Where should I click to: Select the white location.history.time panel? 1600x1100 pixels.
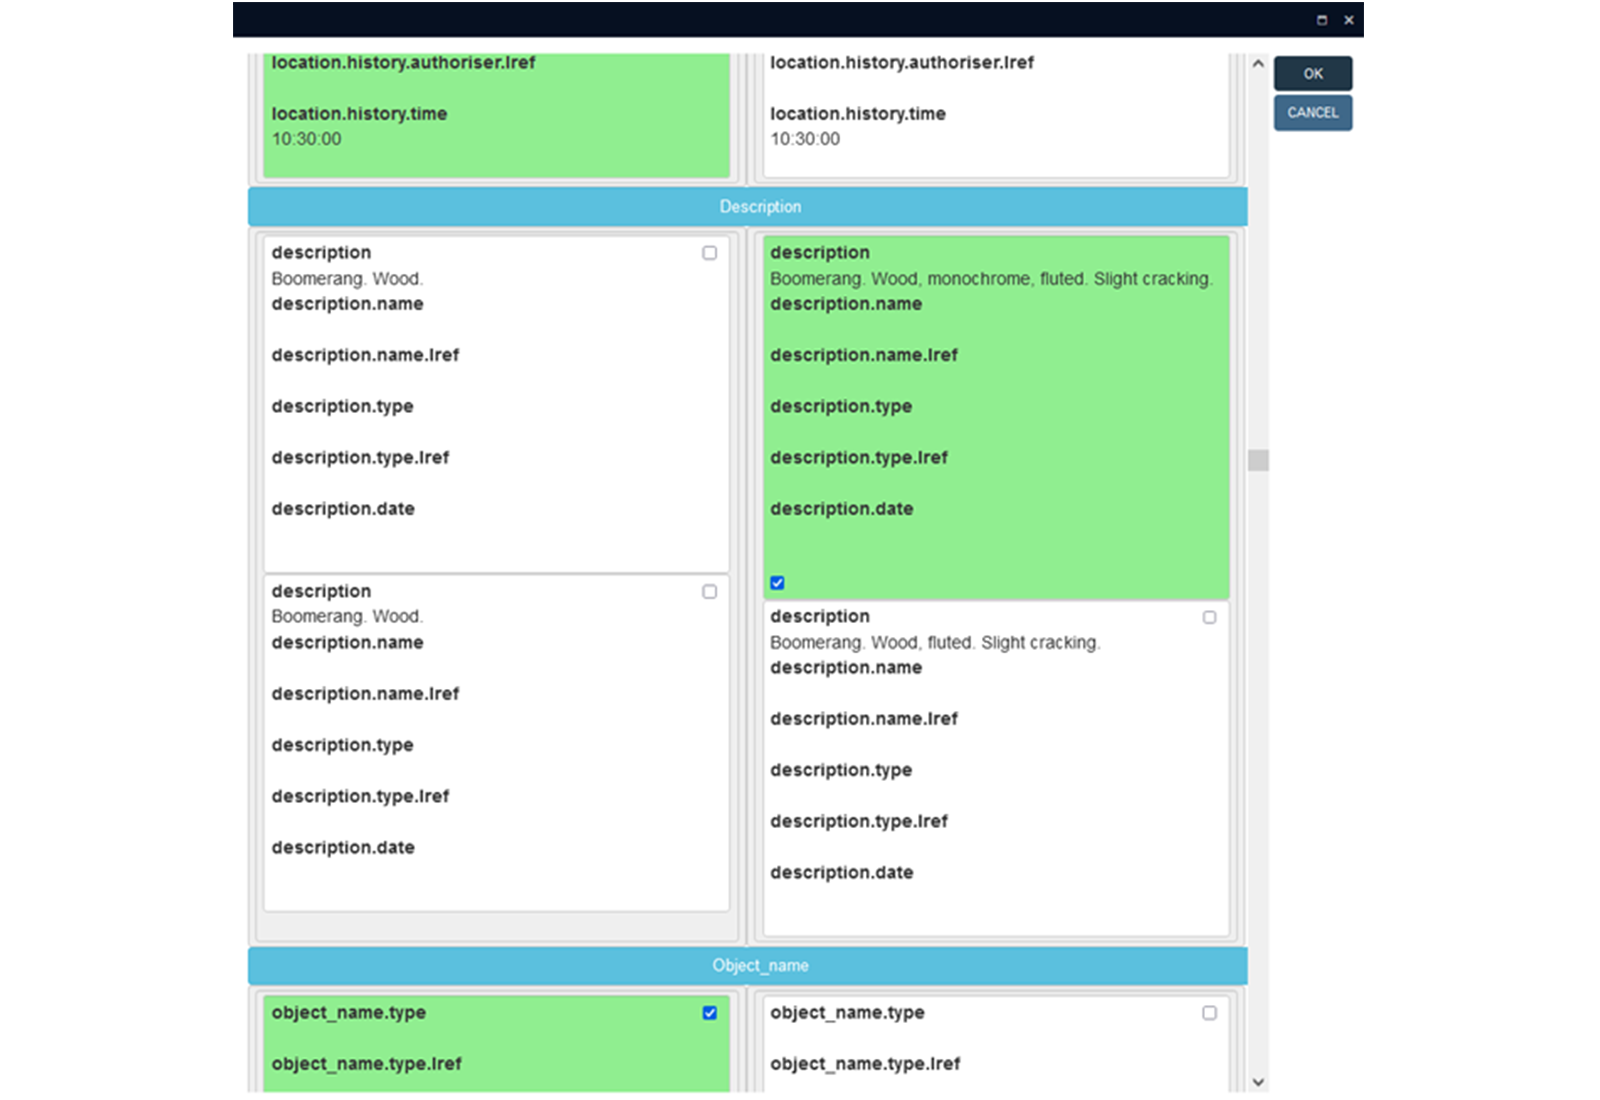[x=995, y=126]
